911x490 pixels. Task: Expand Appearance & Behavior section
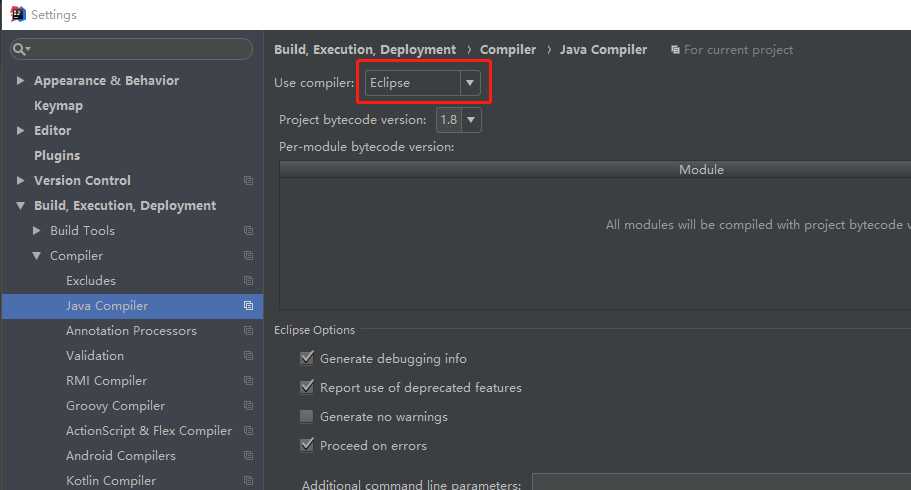(x=20, y=80)
